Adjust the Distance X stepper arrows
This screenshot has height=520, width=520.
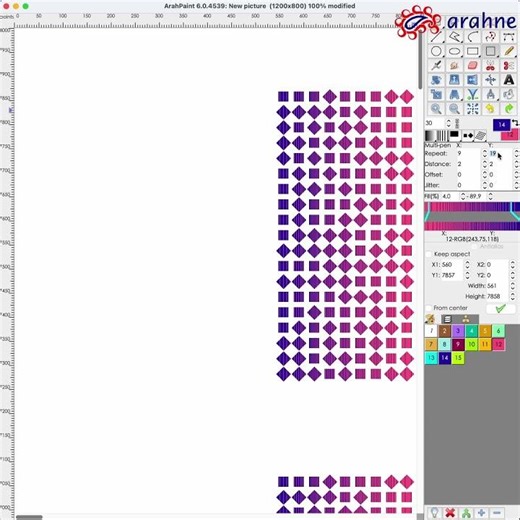coord(485,164)
